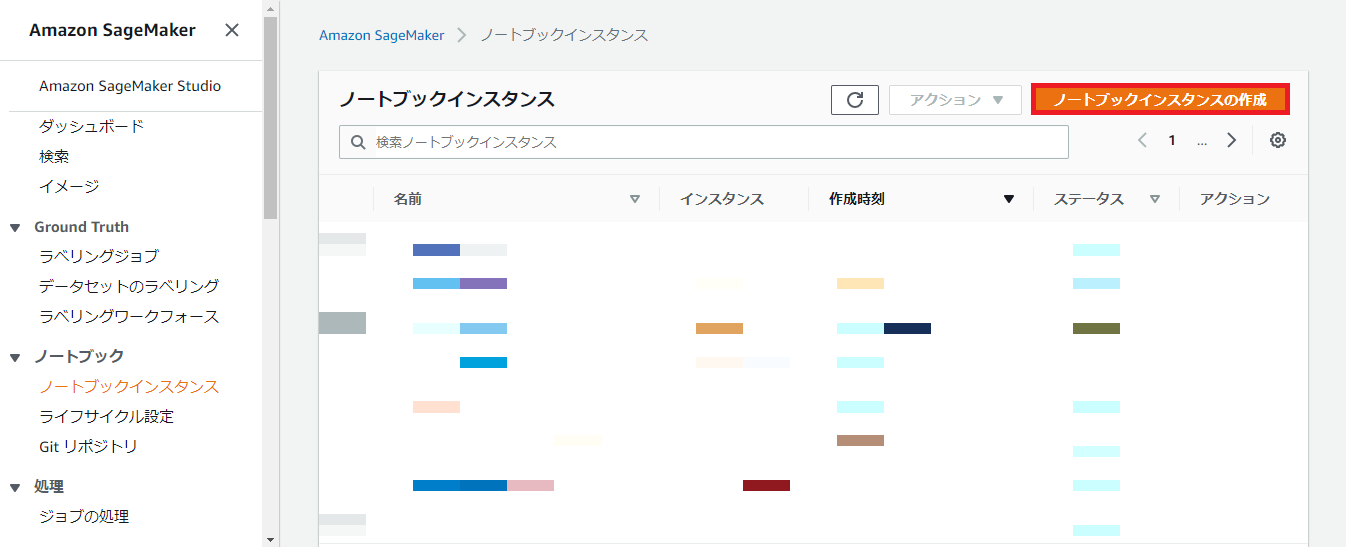This screenshot has width=1346, height=547.
Task: Open the アクション dropdown
Action: (955, 100)
